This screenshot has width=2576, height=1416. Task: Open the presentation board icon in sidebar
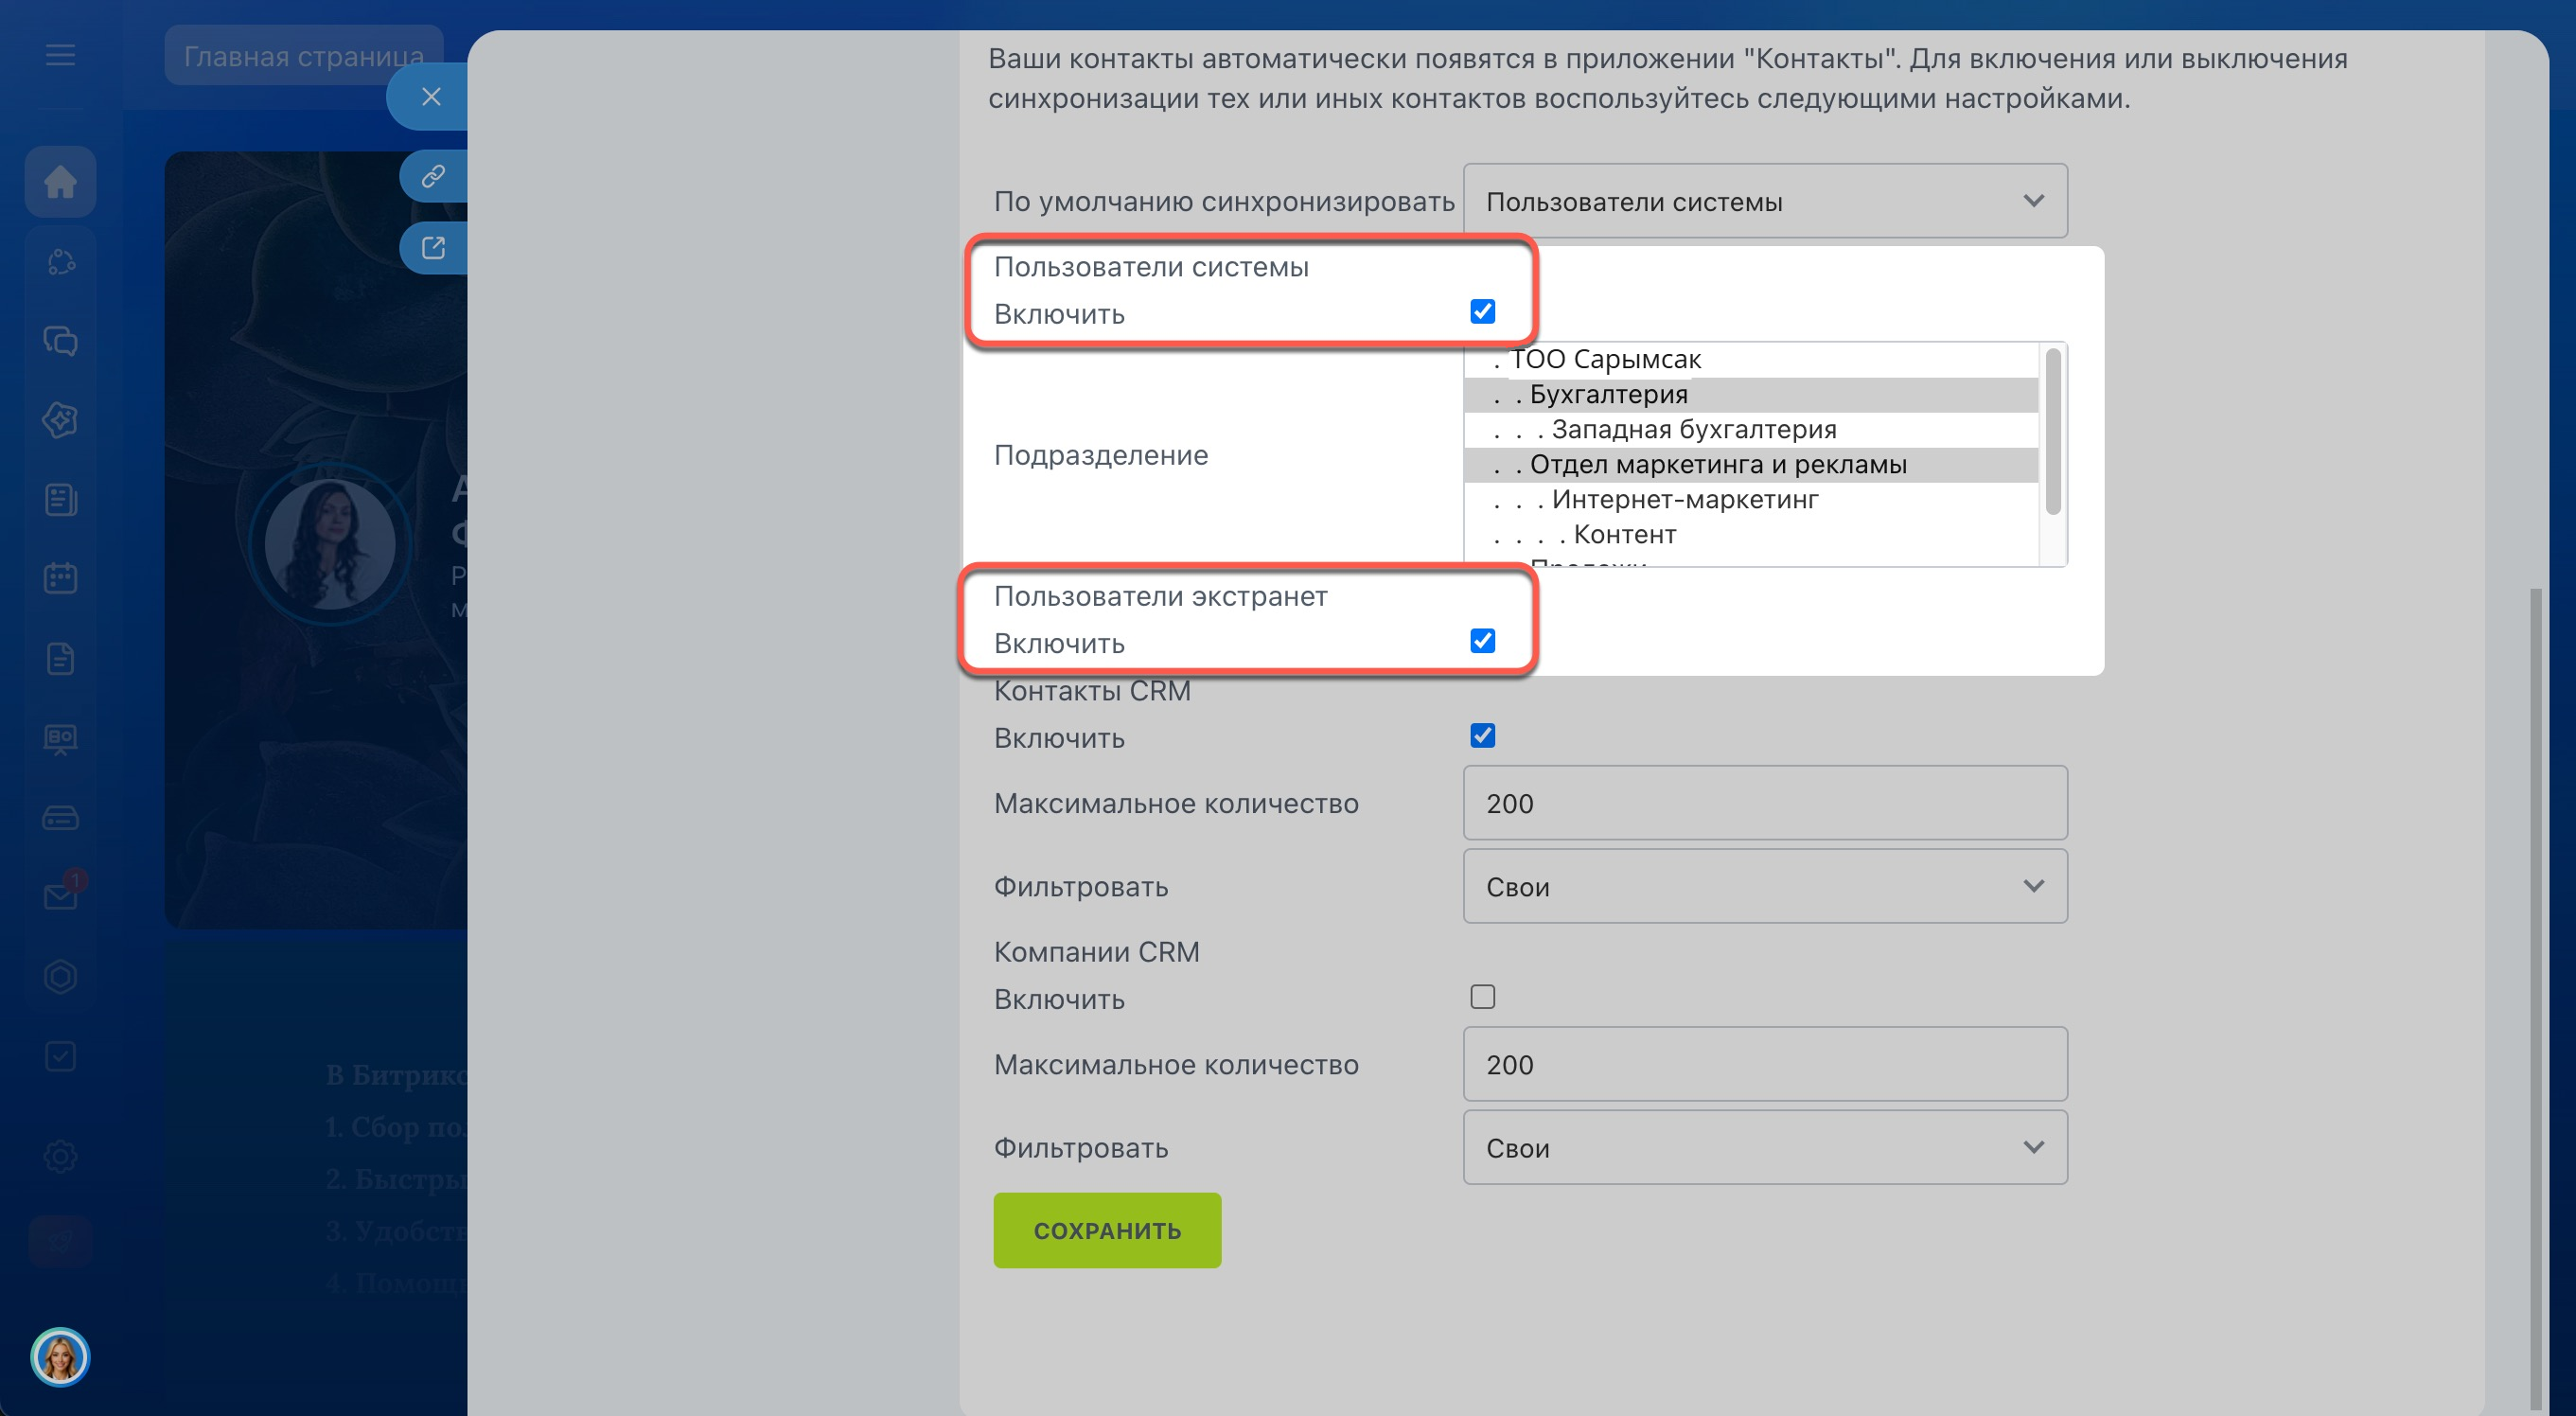click(60, 739)
